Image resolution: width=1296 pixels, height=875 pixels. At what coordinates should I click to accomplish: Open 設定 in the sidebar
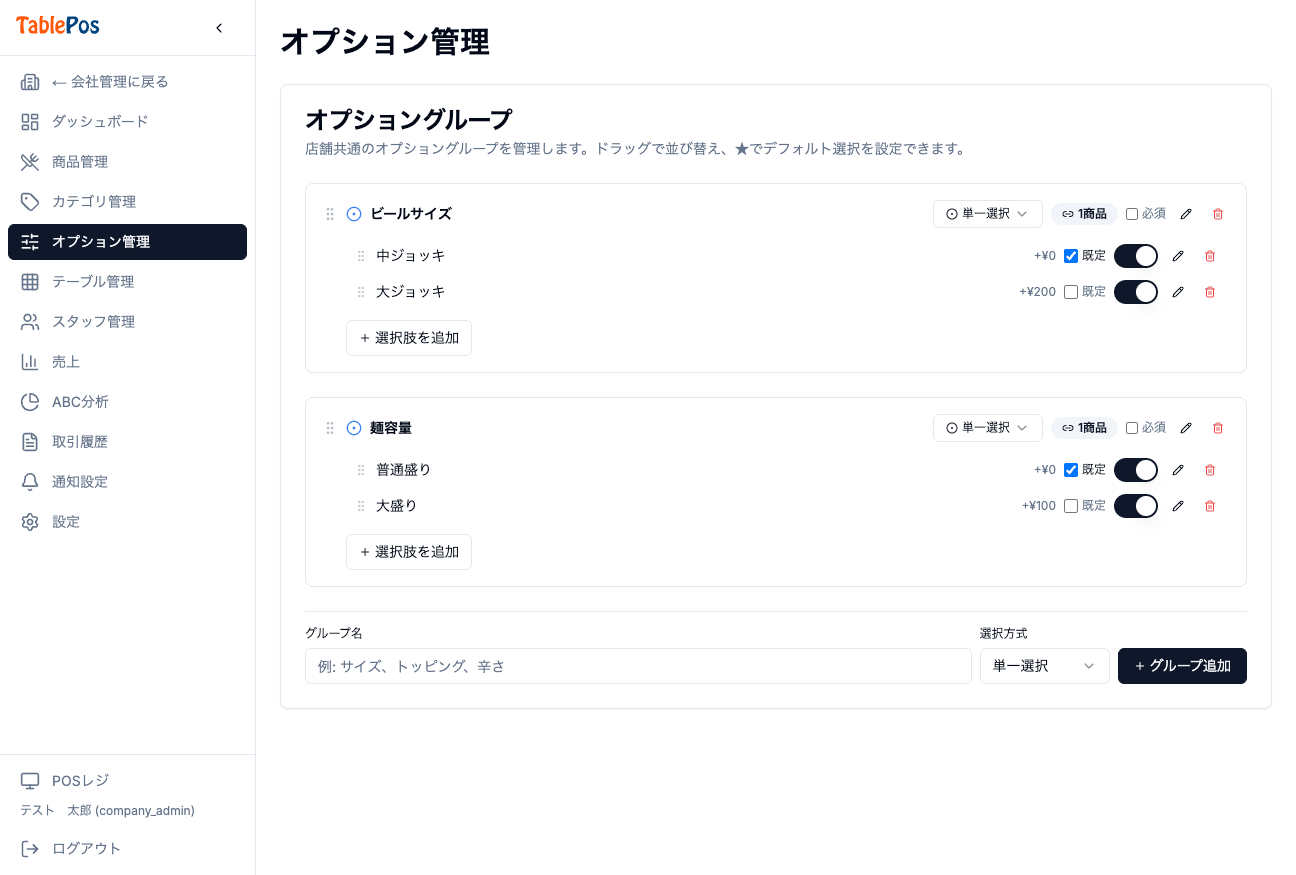click(x=127, y=522)
